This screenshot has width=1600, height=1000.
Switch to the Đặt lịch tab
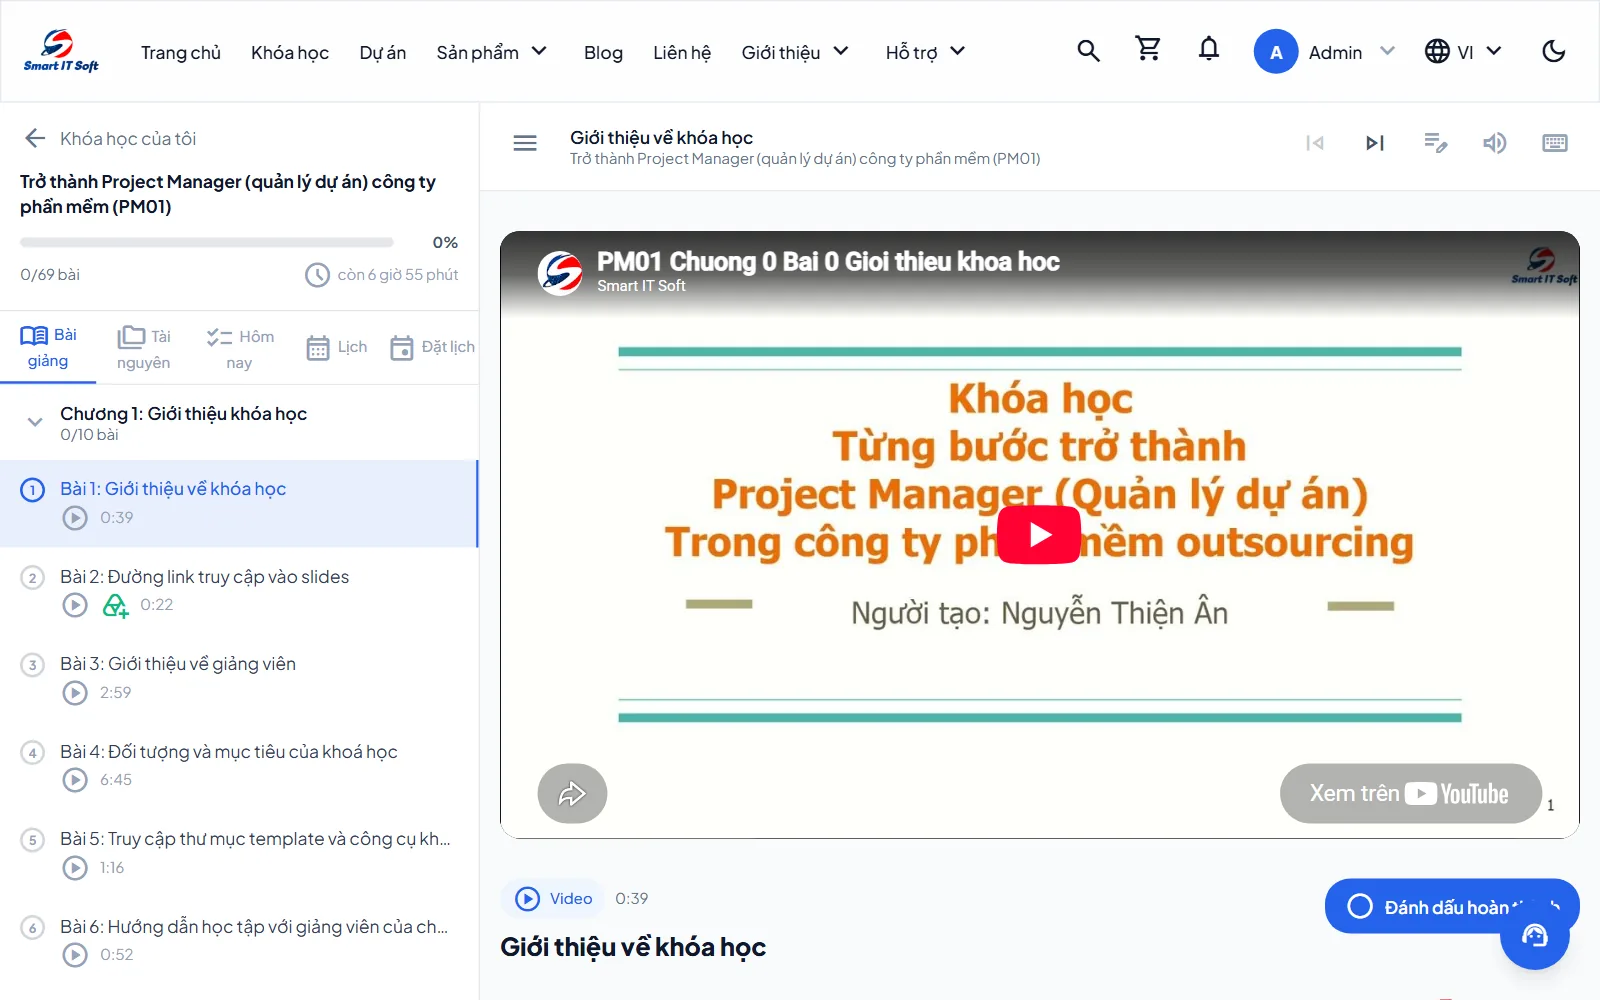432,347
